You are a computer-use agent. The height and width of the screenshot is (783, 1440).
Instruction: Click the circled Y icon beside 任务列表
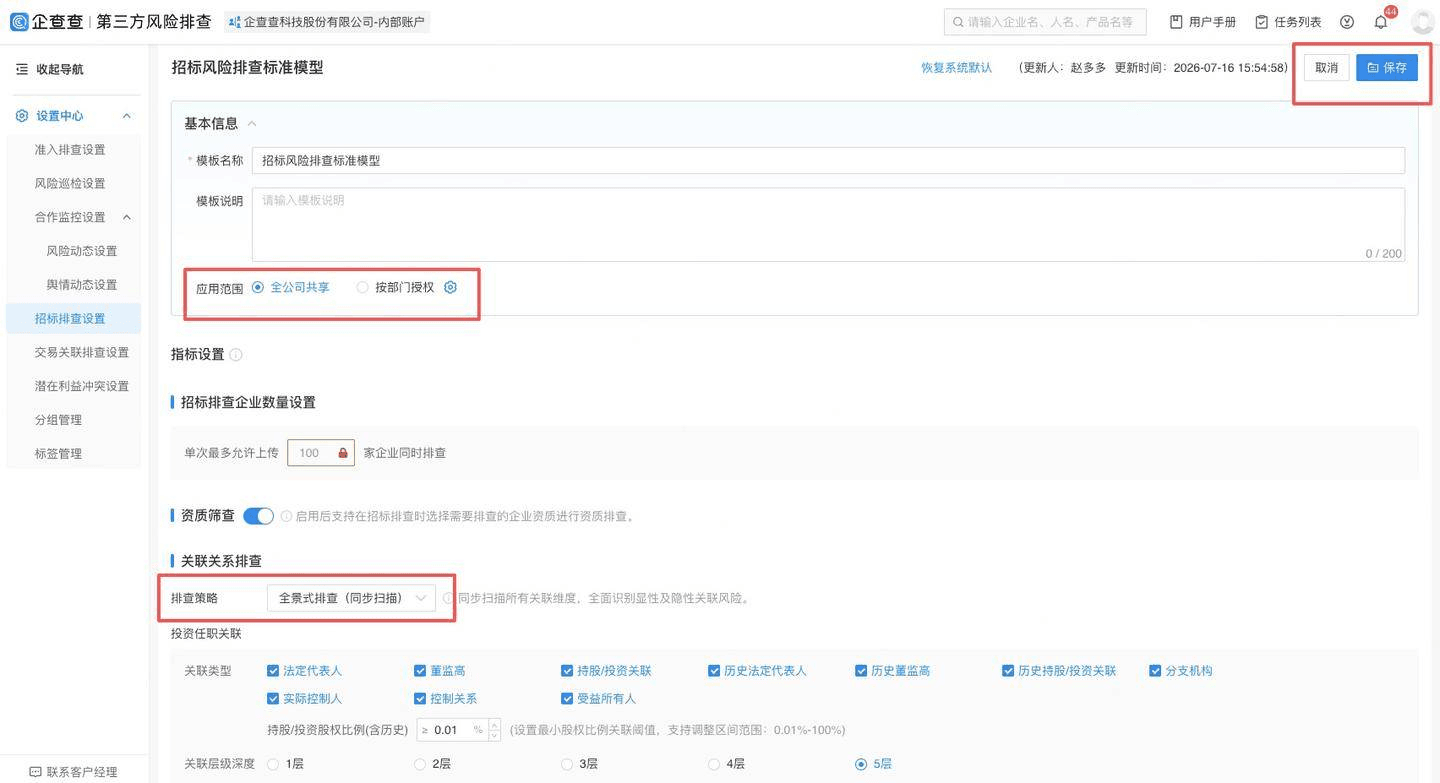tap(1347, 22)
